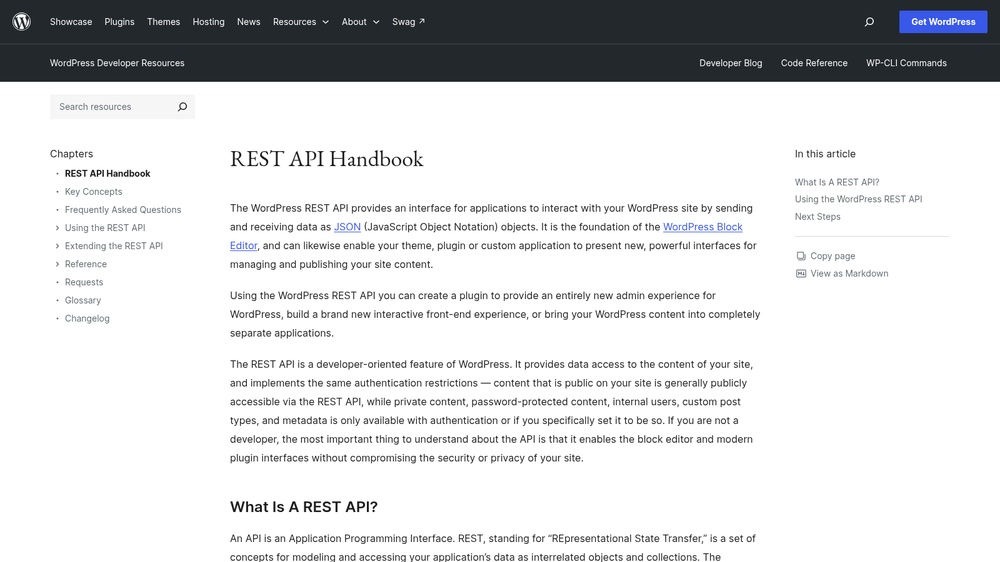Open the News menu item

click(249, 22)
